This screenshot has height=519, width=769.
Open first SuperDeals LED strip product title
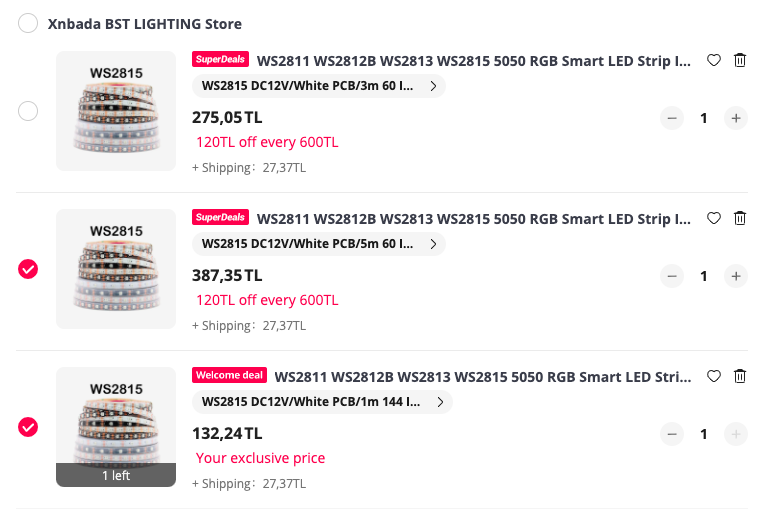point(474,61)
